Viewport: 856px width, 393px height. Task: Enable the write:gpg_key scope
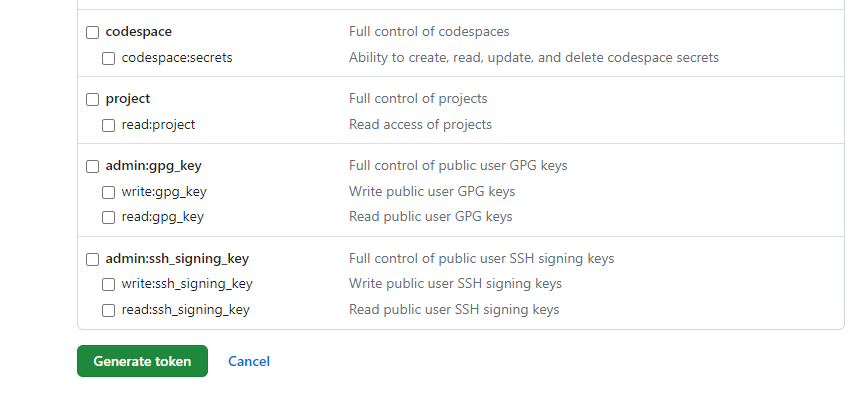coord(109,192)
